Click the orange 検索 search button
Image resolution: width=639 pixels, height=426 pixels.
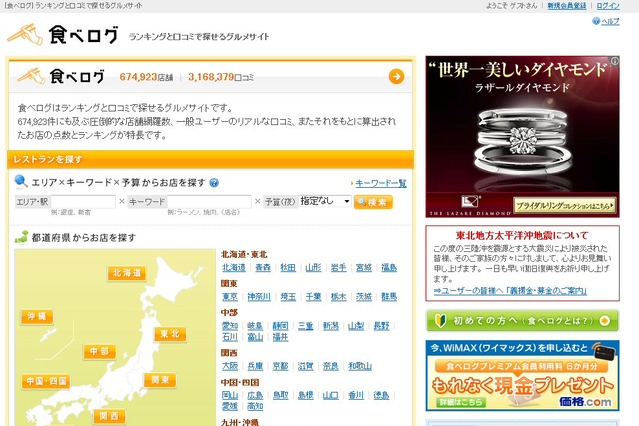point(373,202)
